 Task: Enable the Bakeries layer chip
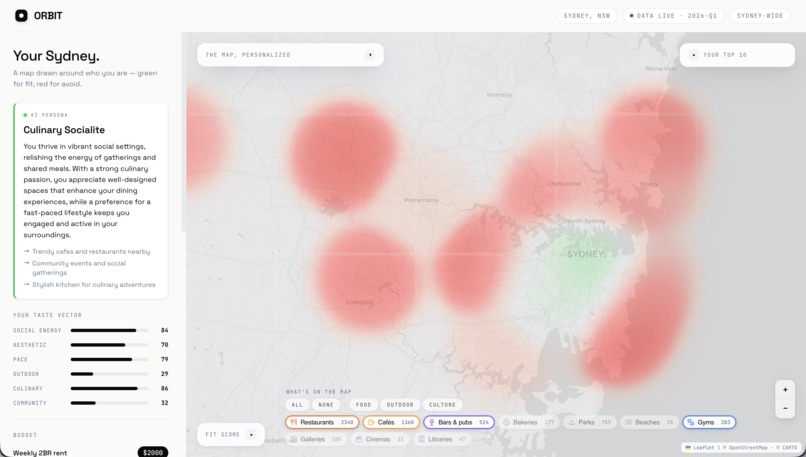pos(528,422)
